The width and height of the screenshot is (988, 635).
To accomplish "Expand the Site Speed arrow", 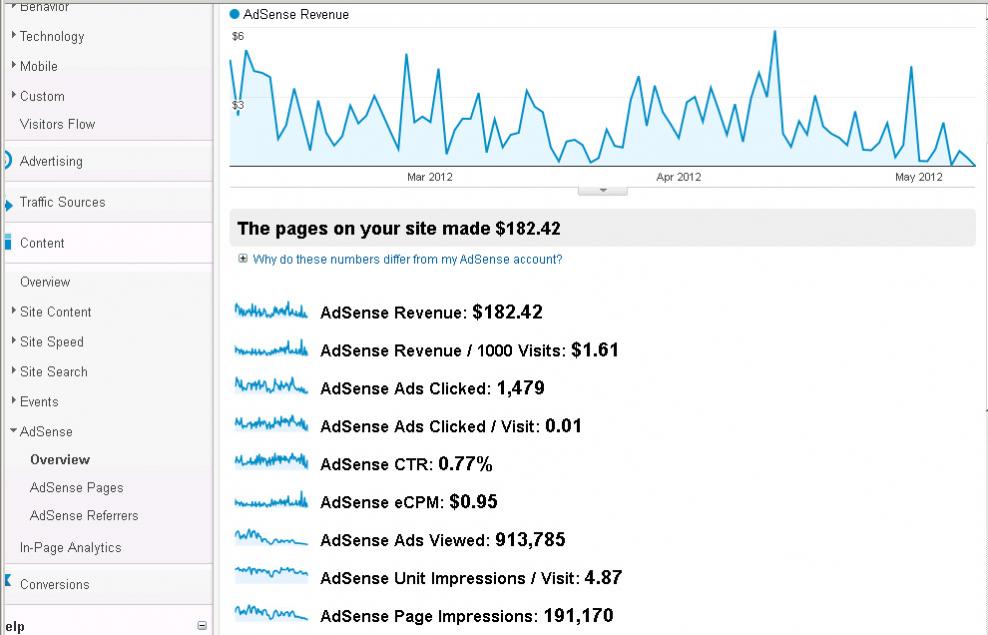I will 14,340.
